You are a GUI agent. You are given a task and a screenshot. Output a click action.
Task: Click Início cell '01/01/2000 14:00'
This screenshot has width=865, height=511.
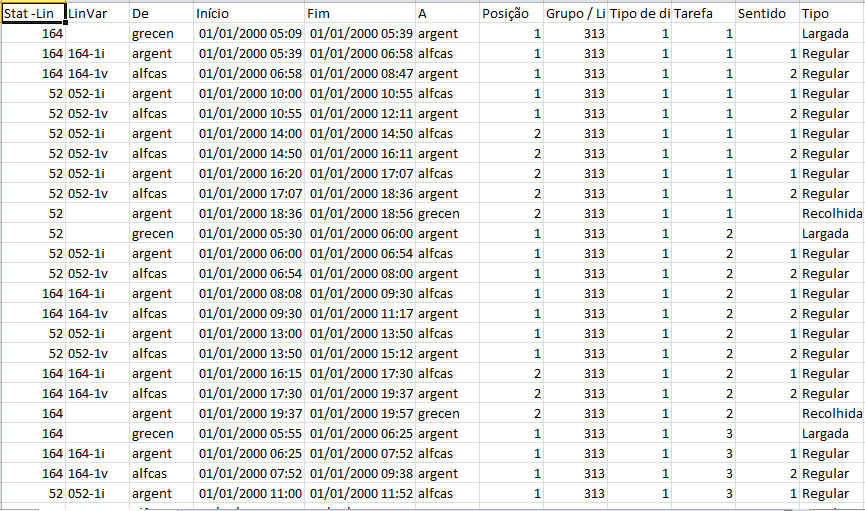click(x=249, y=134)
